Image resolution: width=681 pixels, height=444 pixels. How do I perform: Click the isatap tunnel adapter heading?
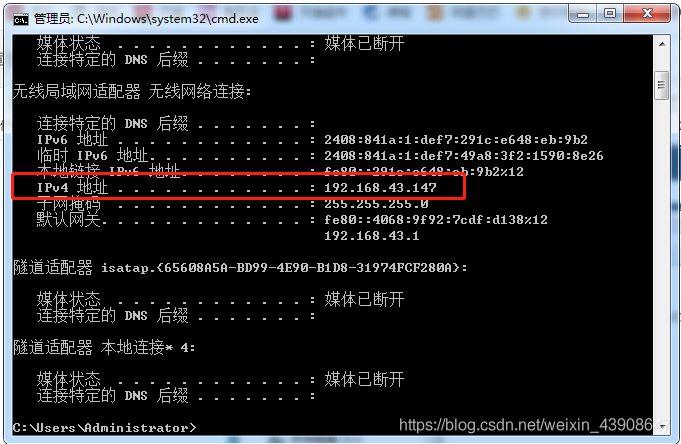tap(240, 268)
